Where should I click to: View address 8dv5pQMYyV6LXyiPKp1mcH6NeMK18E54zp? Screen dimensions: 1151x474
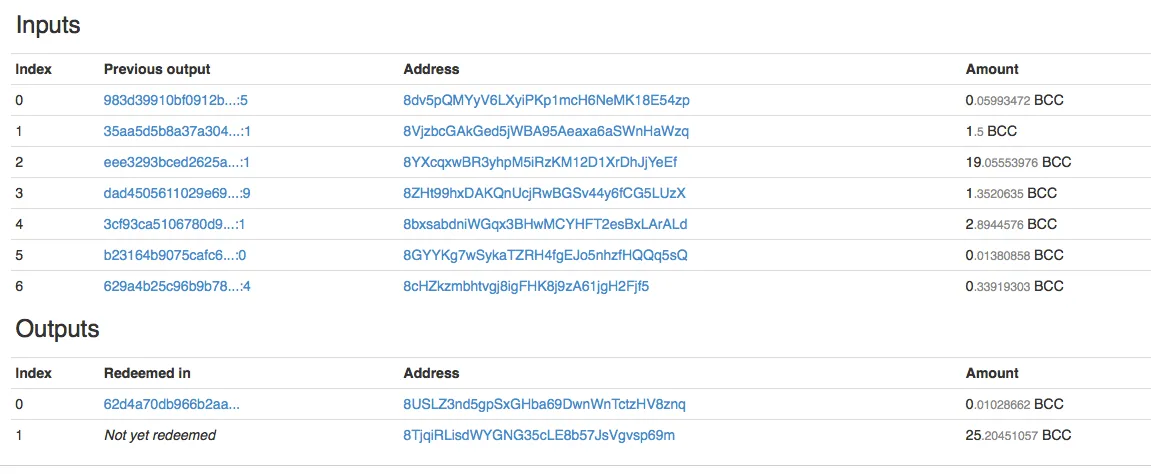click(x=546, y=101)
